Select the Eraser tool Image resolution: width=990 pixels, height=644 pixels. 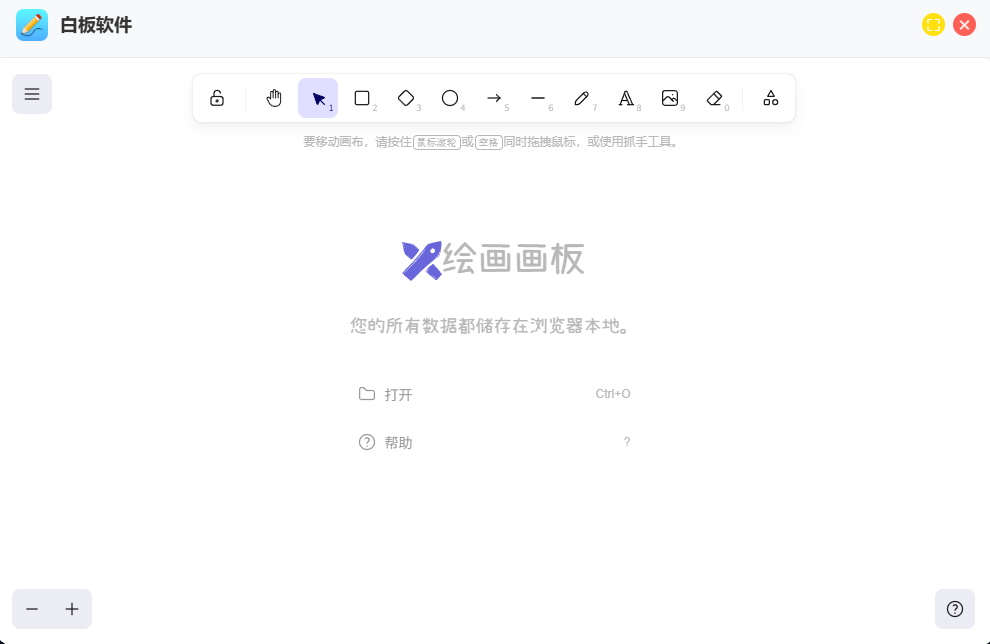pyautogui.click(x=714, y=98)
